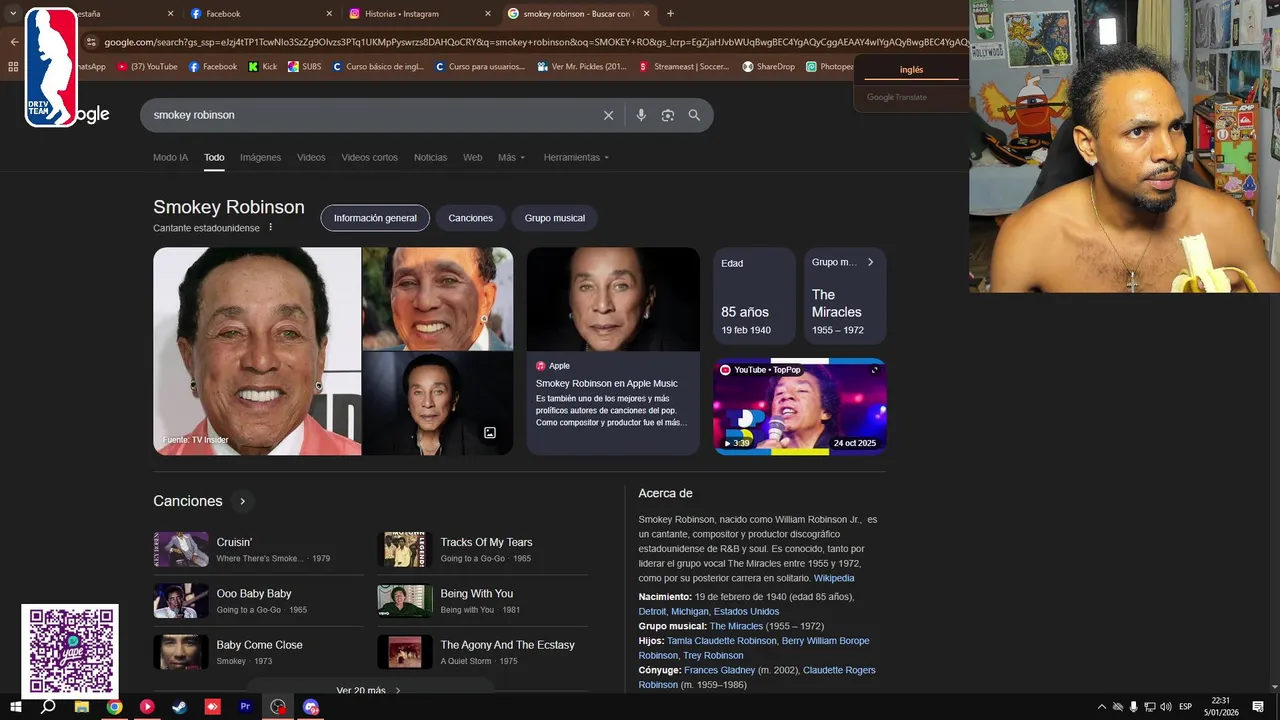Open Google Lens image search icon
The width and height of the screenshot is (1280, 720).
pos(668,115)
